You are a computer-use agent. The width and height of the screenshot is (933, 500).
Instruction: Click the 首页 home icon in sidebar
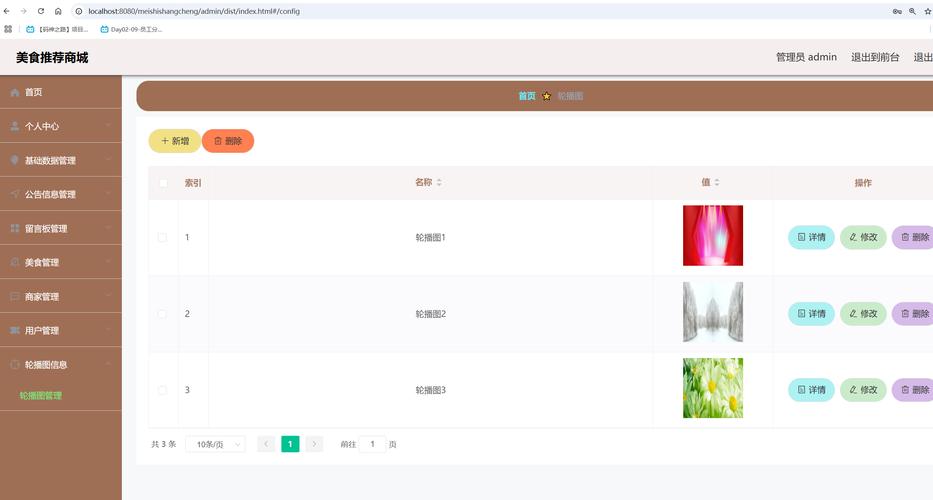(x=15, y=92)
